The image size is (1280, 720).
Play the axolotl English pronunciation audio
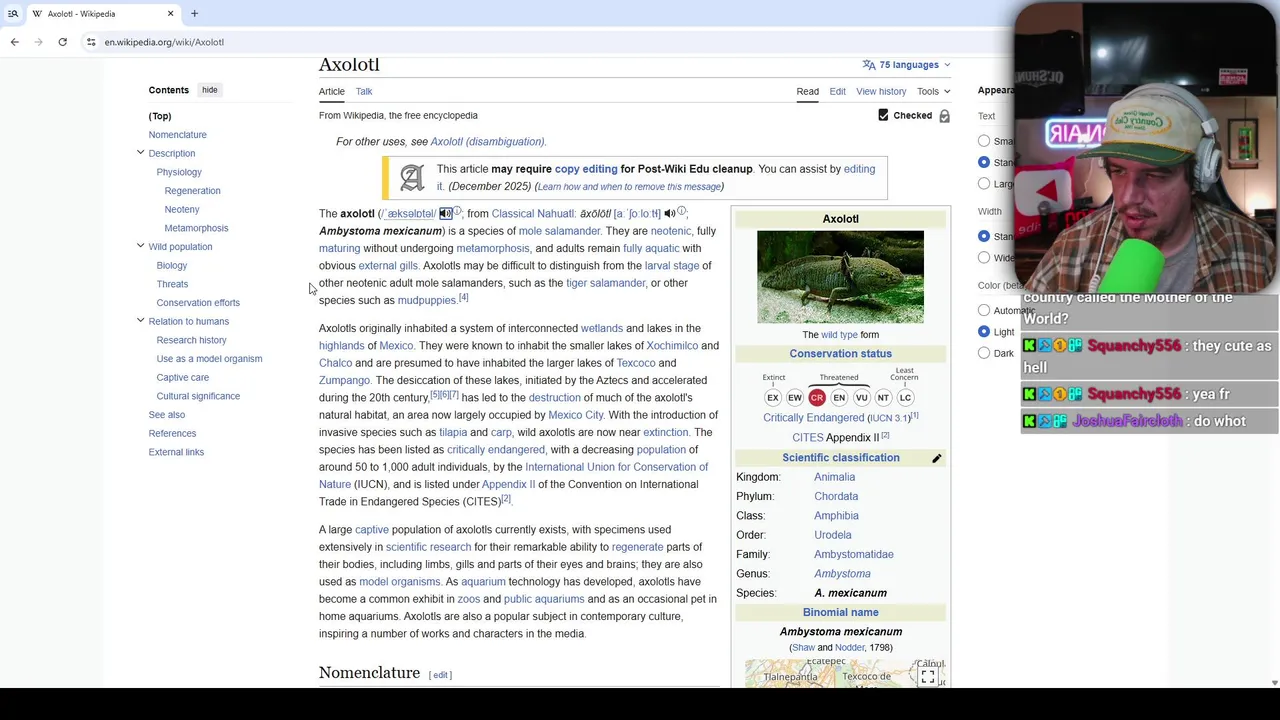pyautogui.click(x=446, y=213)
